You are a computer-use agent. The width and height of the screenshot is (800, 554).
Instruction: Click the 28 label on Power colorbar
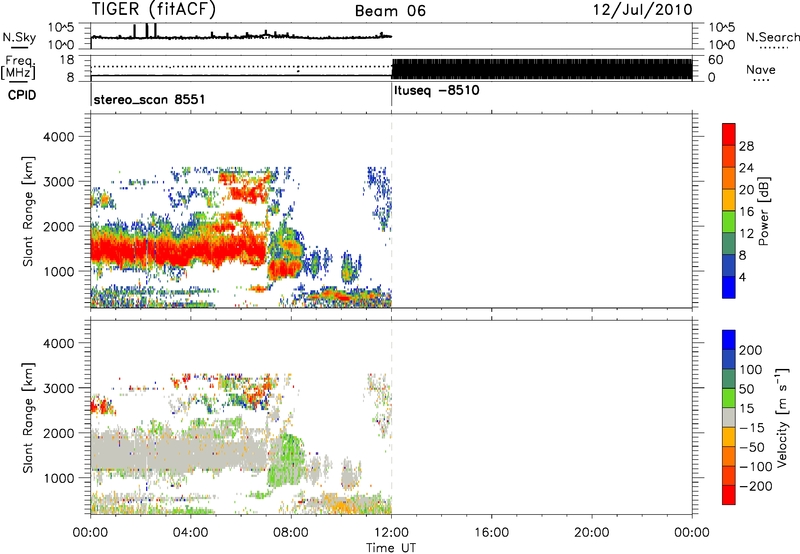click(x=746, y=146)
